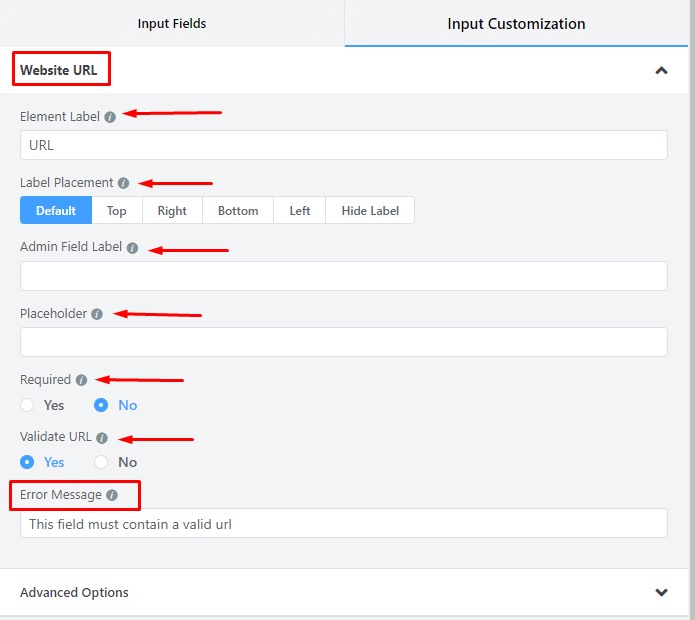Select Yes for Validate URL
Screen dimensions: 695x620
tap(28, 462)
